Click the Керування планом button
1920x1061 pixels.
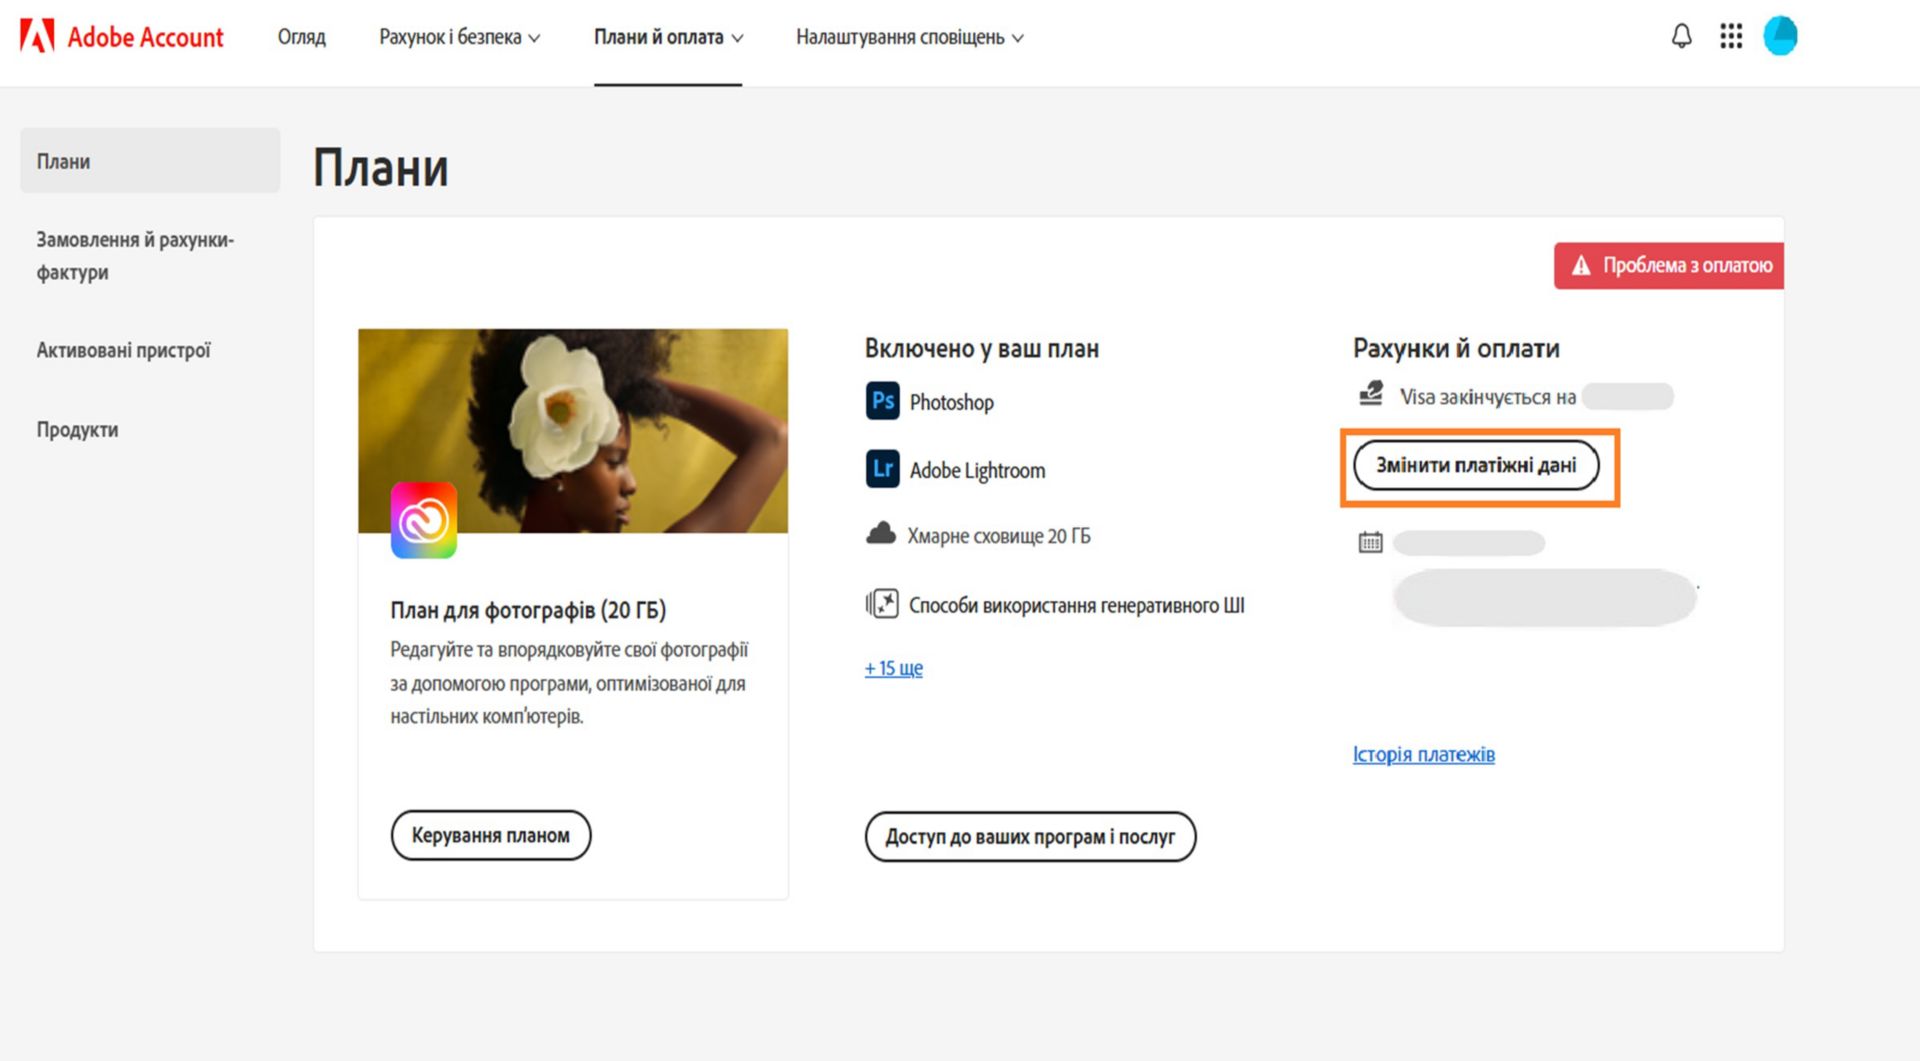491,835
